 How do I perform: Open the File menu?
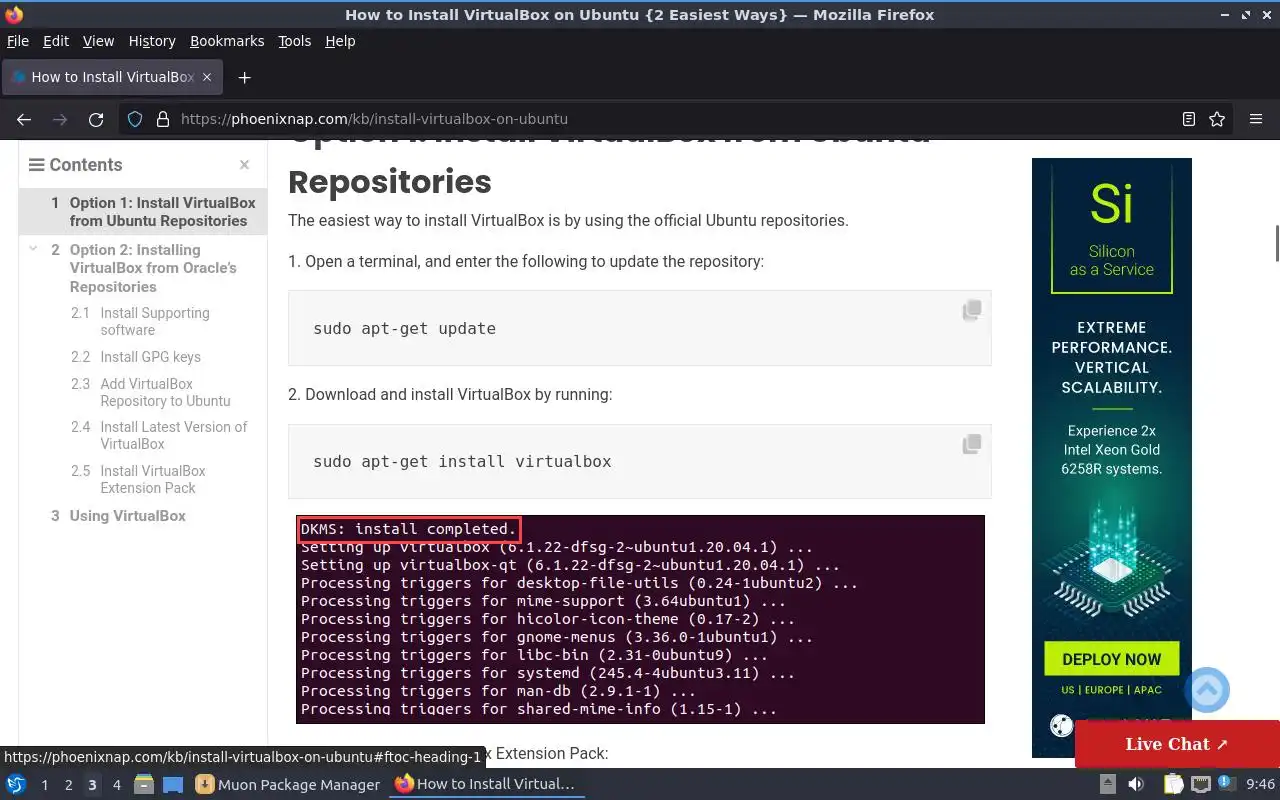18,41
